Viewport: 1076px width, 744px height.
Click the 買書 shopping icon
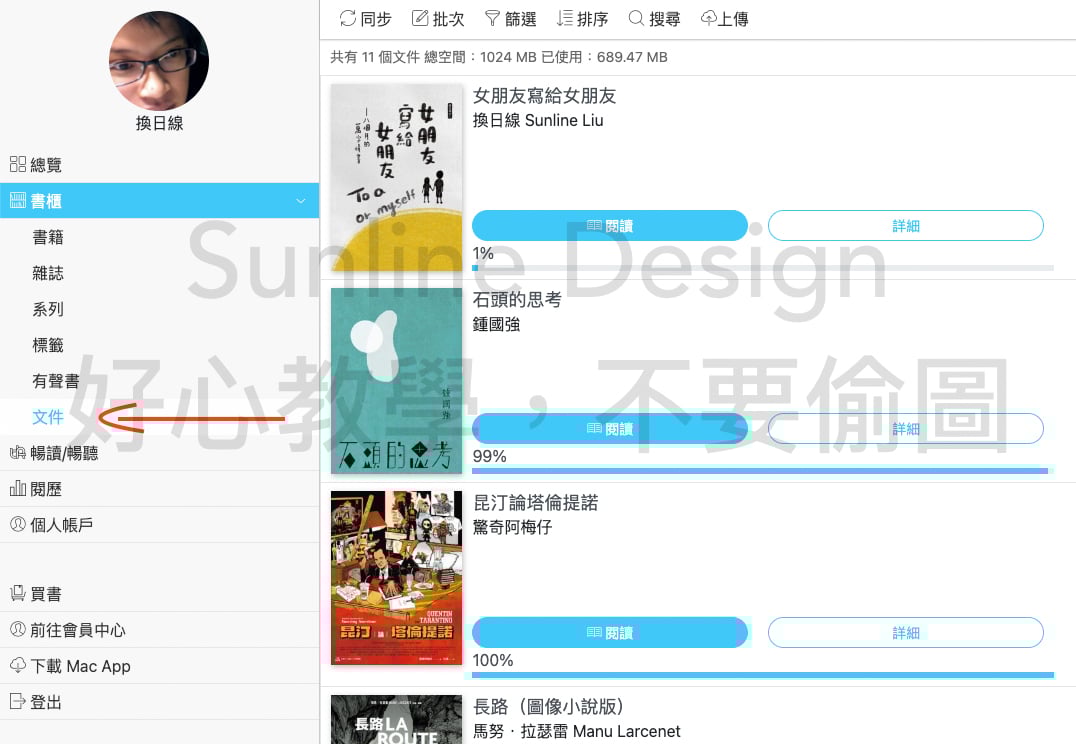[18, 594]
